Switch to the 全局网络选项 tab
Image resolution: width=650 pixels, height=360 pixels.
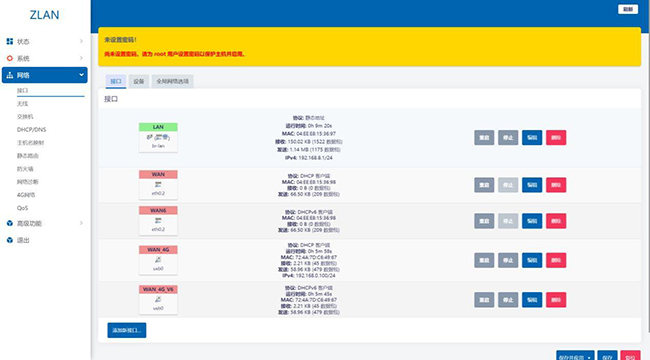click(x=172, y=81)
